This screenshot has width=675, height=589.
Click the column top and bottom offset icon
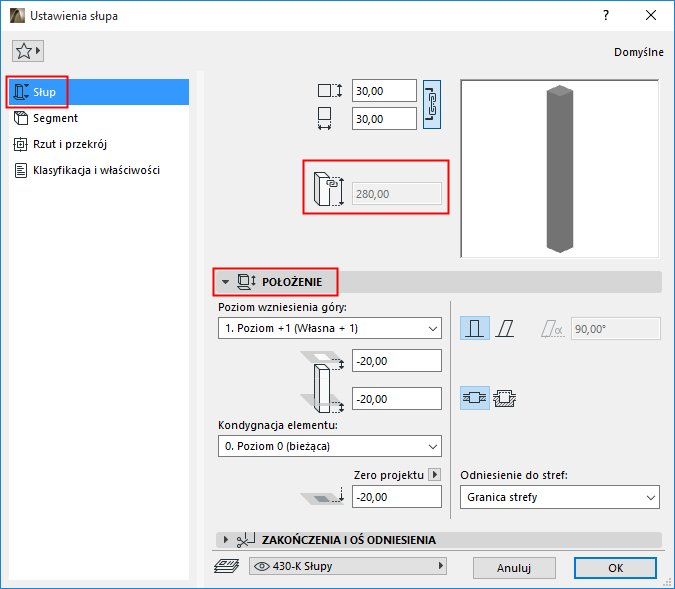pos(322,382)
